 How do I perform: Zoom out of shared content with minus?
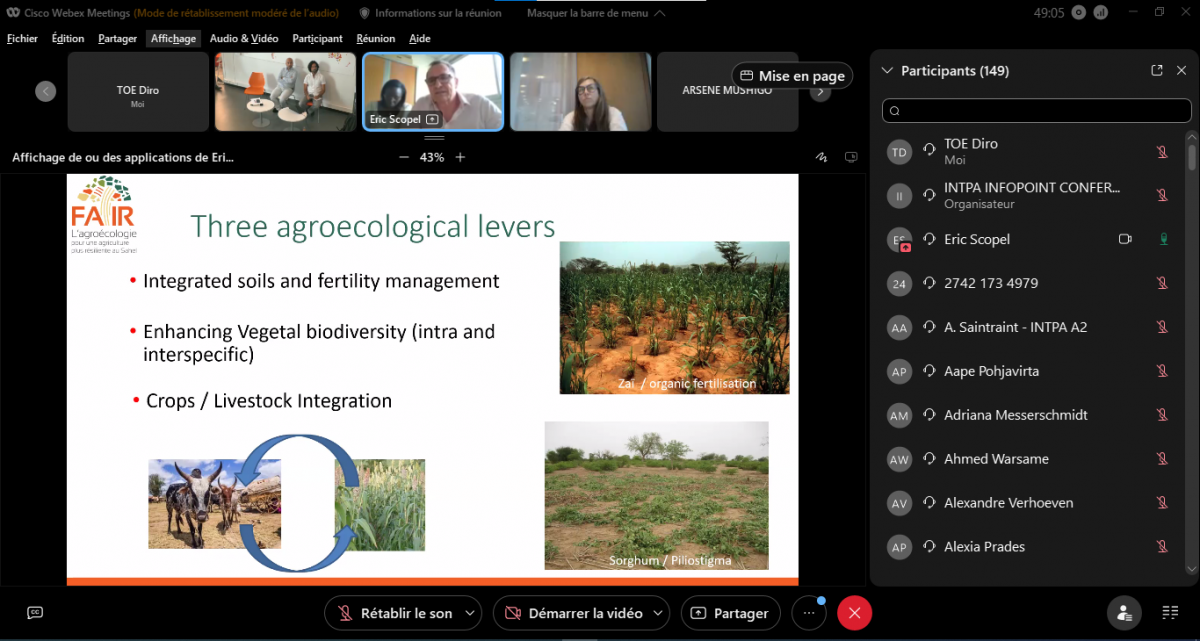[404, 157]
